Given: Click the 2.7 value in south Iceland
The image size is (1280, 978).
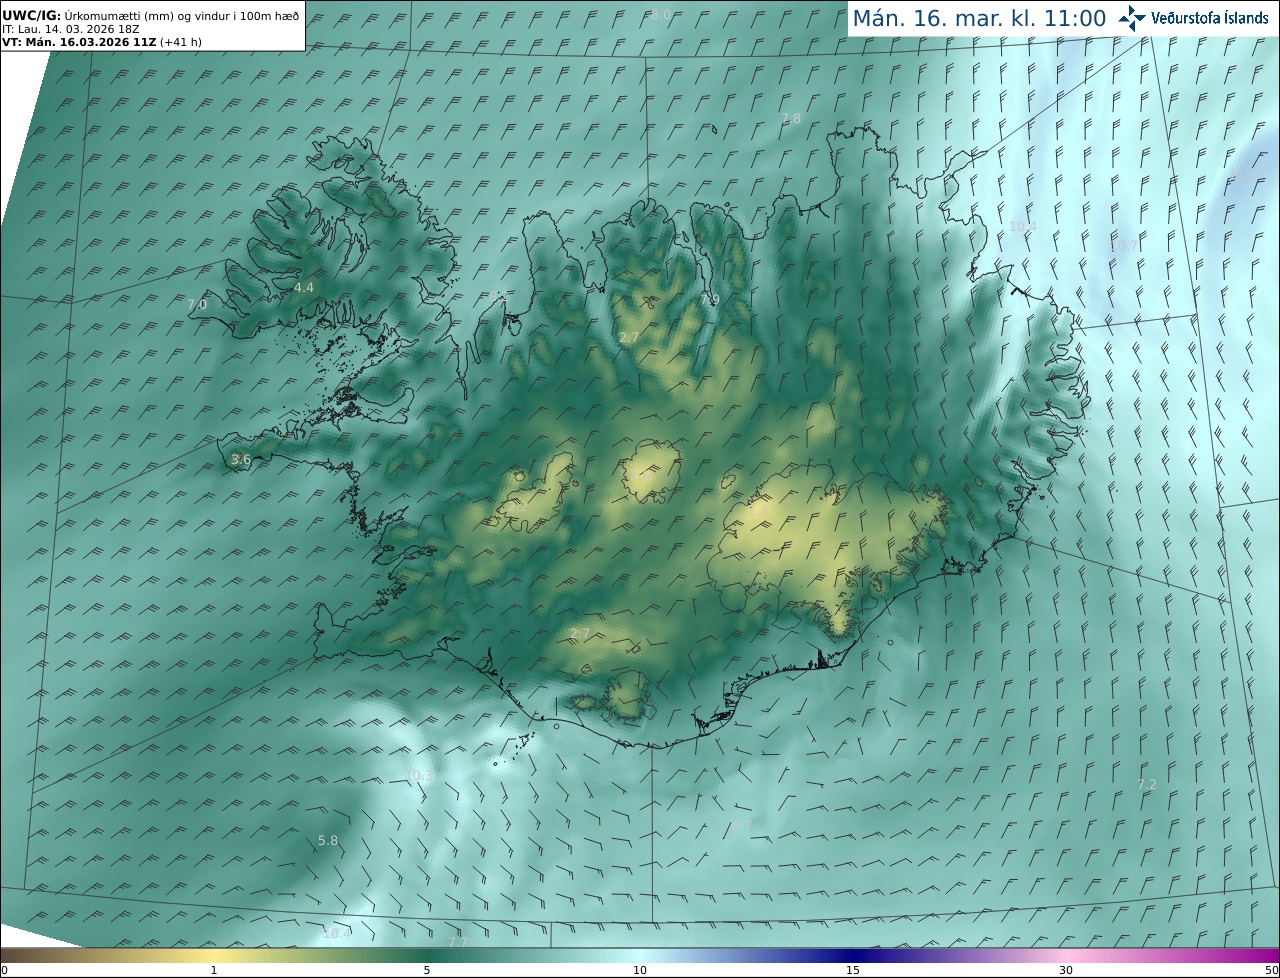Looking at the screenshot, I should (580, 634).
